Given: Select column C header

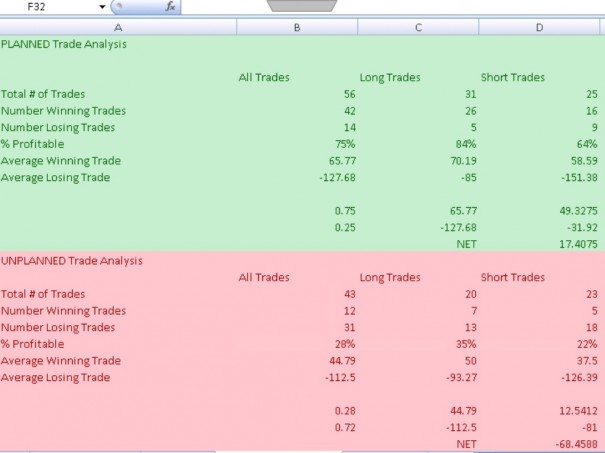Looking at the screenshot, I should [x=418, y=27].
